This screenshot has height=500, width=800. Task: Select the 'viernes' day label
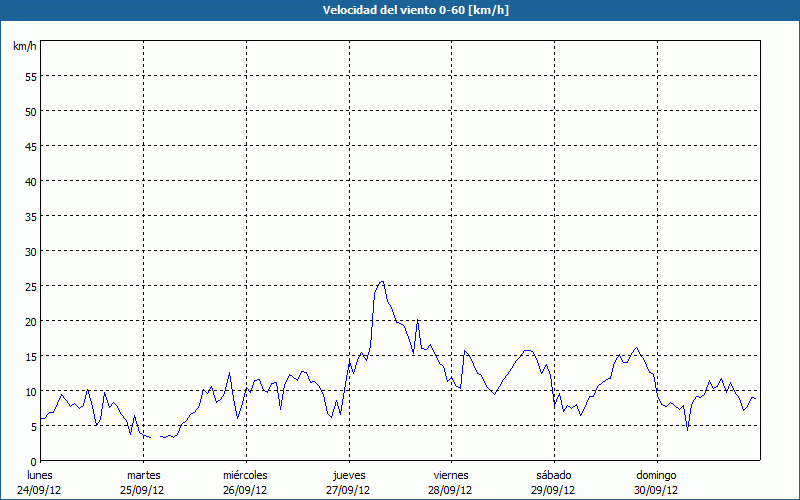click(x=451, y=475)
